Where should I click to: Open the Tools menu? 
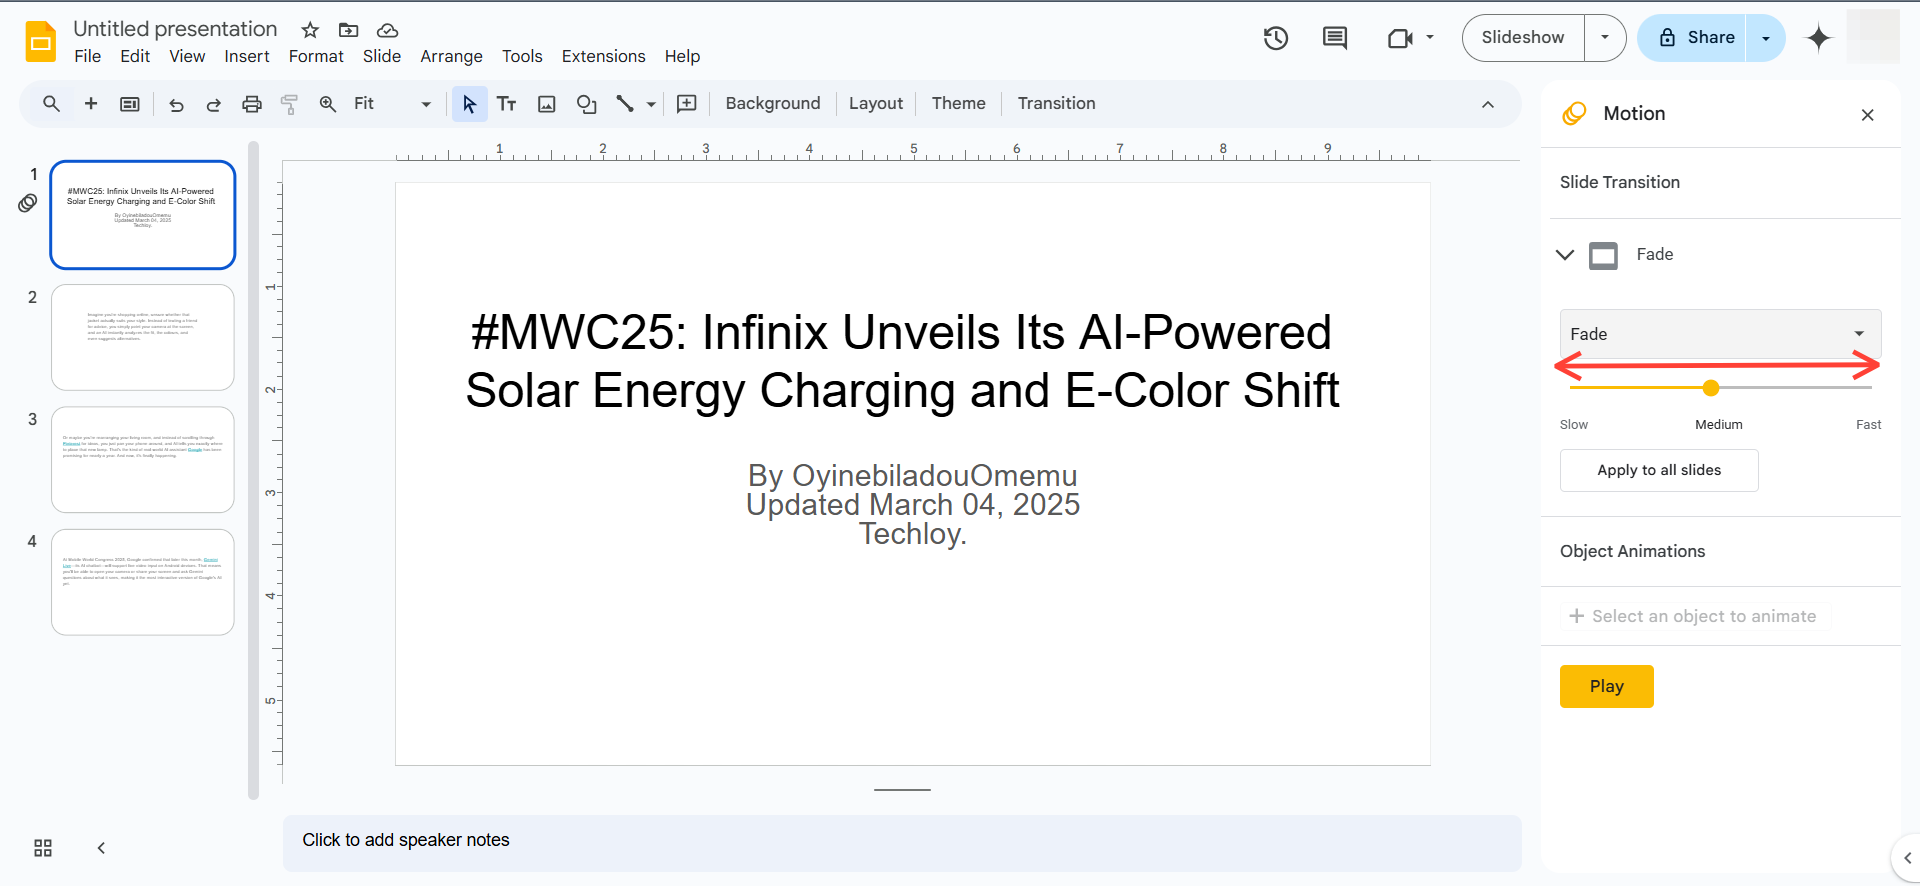[x=522, y=56]
